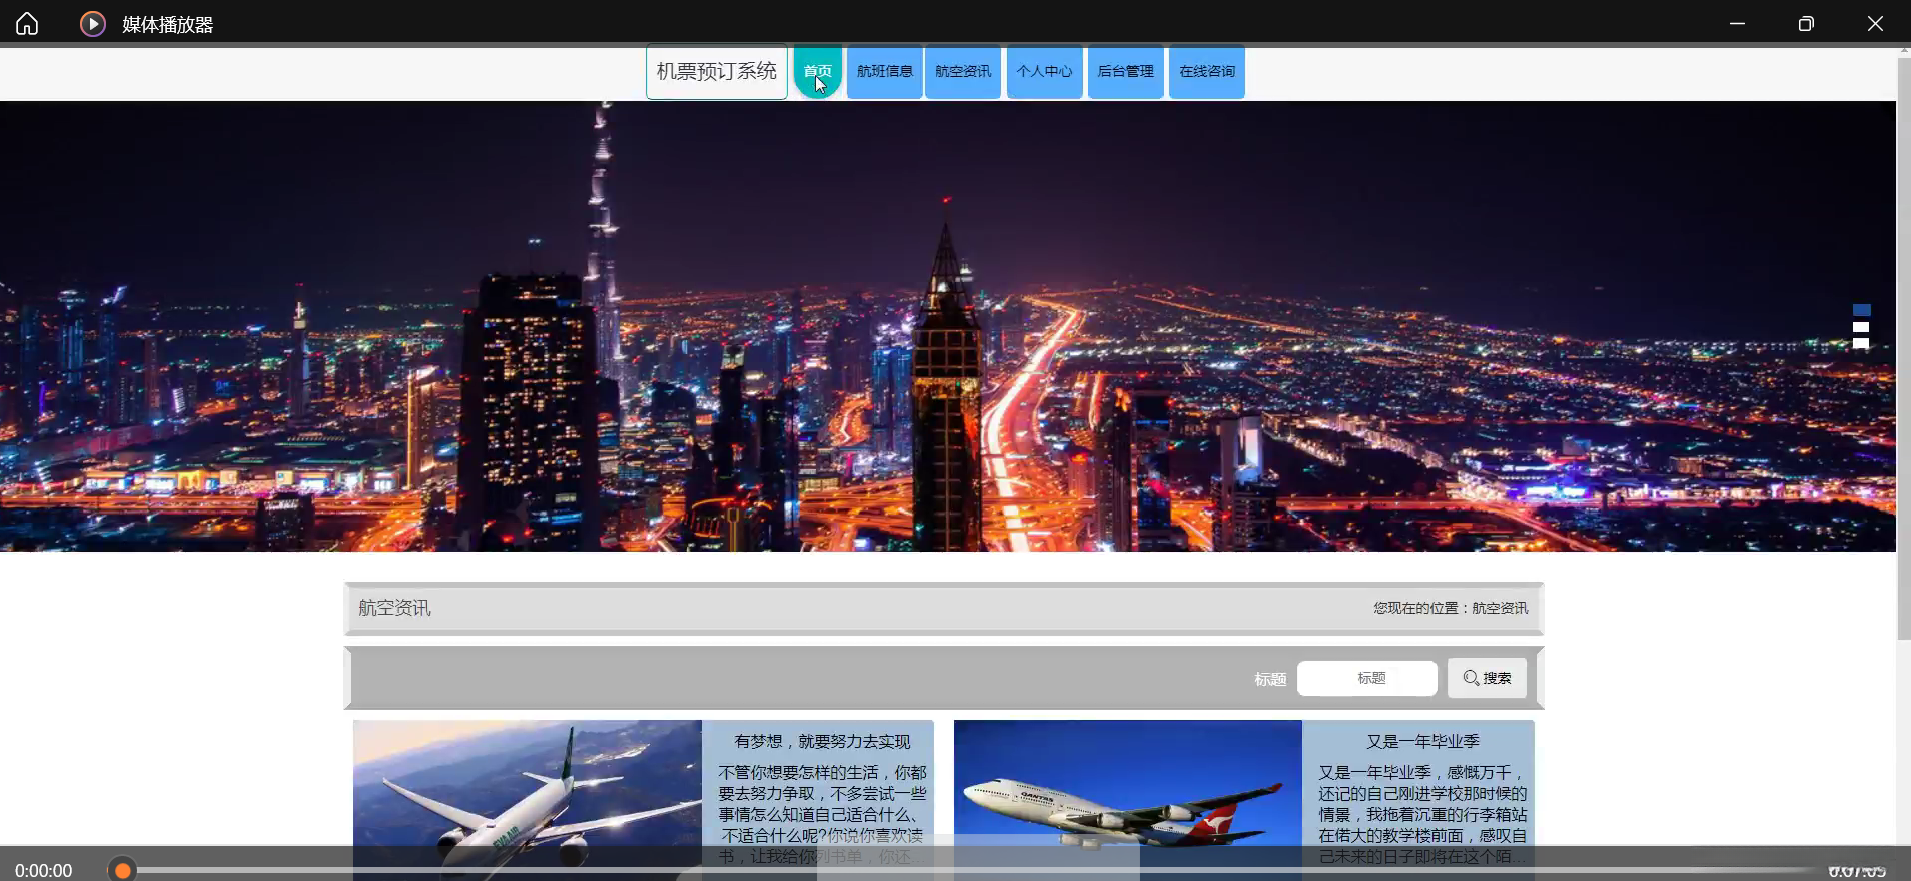Click the 机票预订系统 site title
This screenshot has width=1911, height=881.
tap(717, 72)
